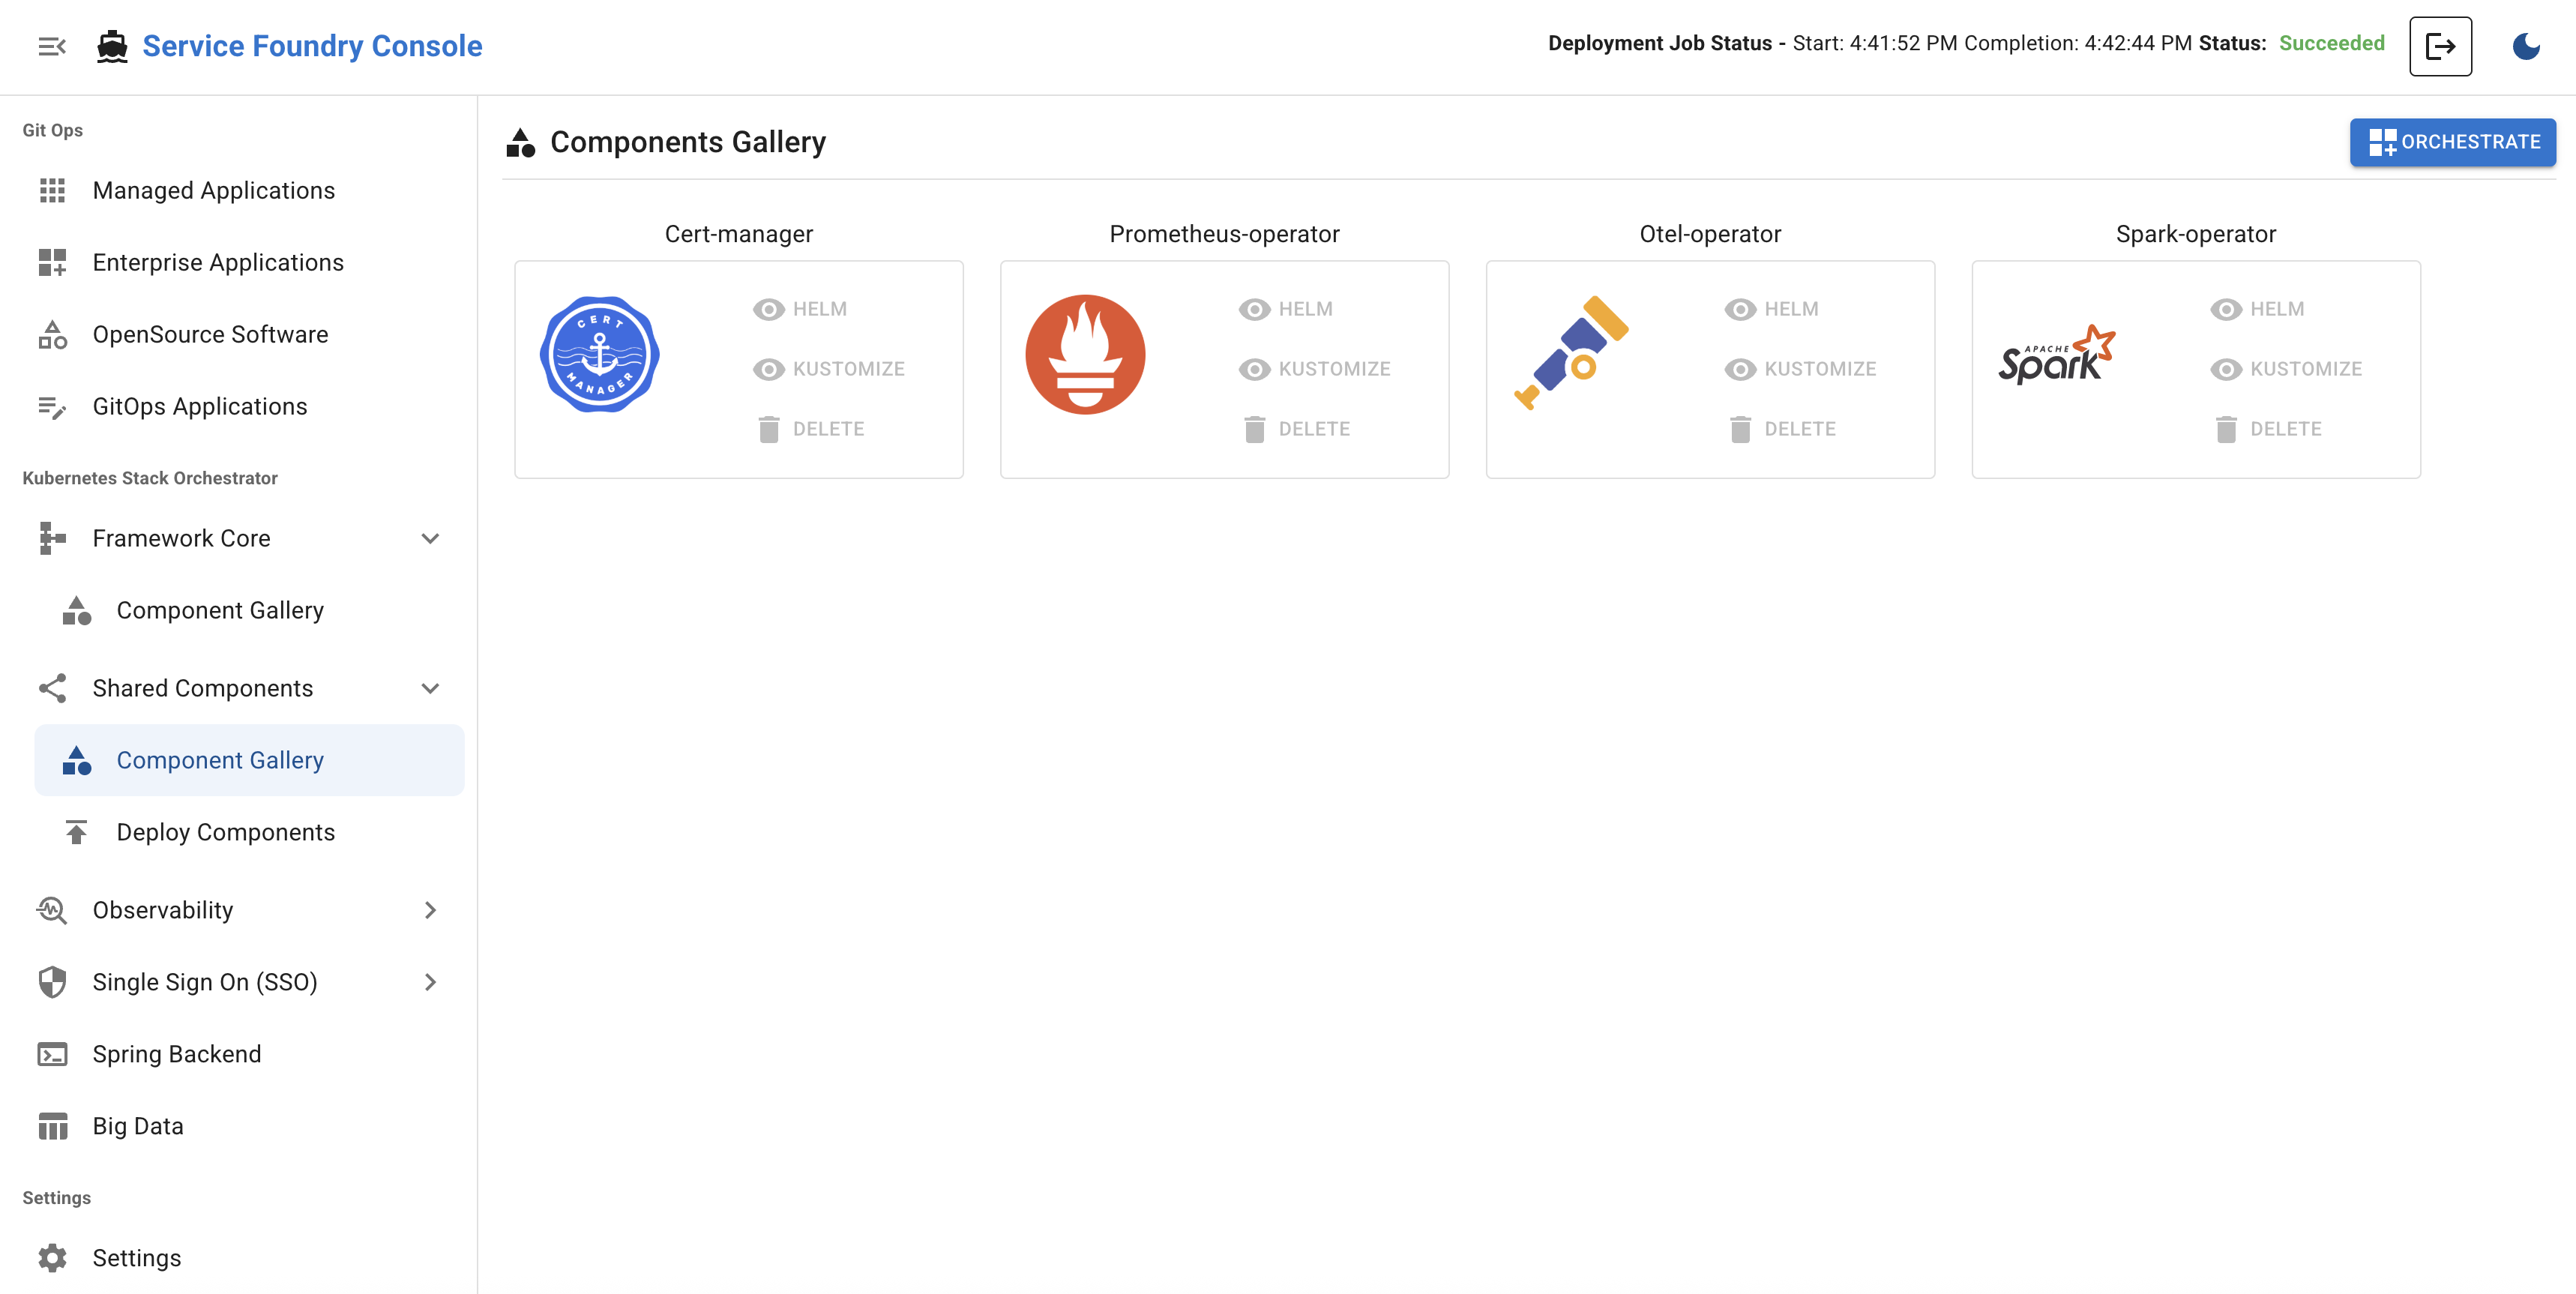View KUSTOMIZE for Prometheus-operator
Viewport: 2576px width, 1294px height.
point(1315,369)
